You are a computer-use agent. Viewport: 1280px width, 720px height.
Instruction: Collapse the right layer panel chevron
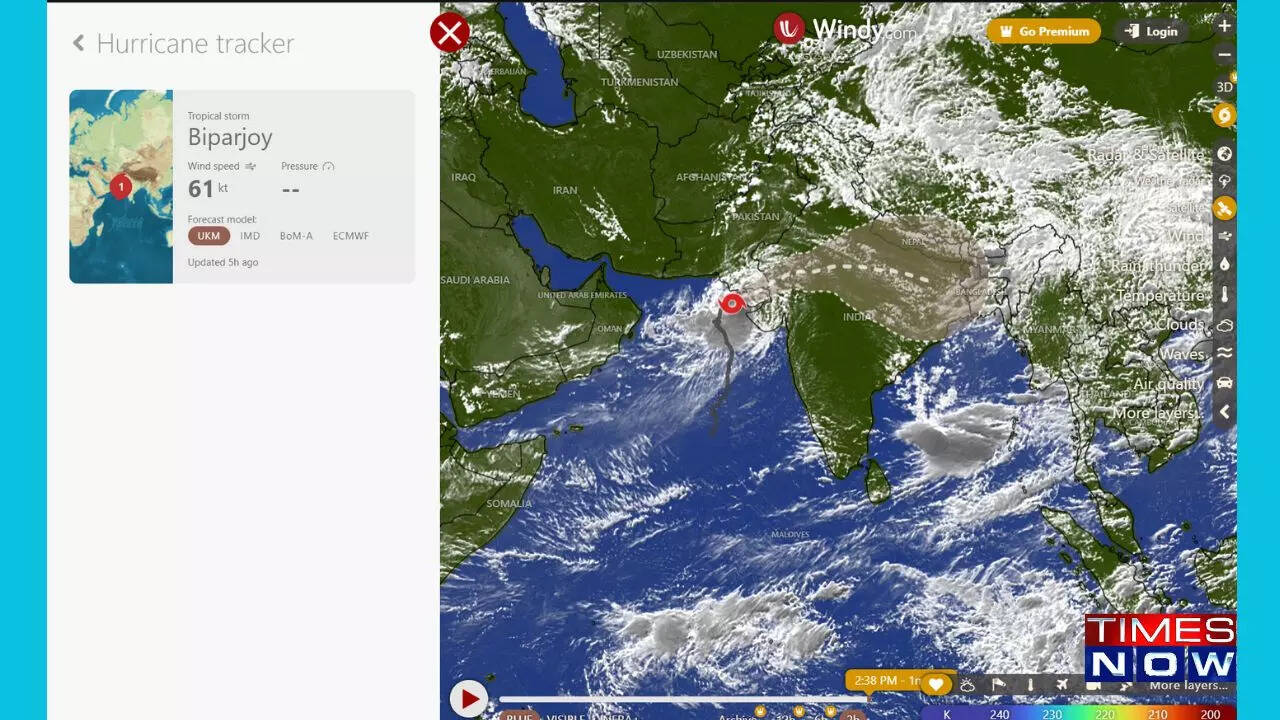point(1224,411)
